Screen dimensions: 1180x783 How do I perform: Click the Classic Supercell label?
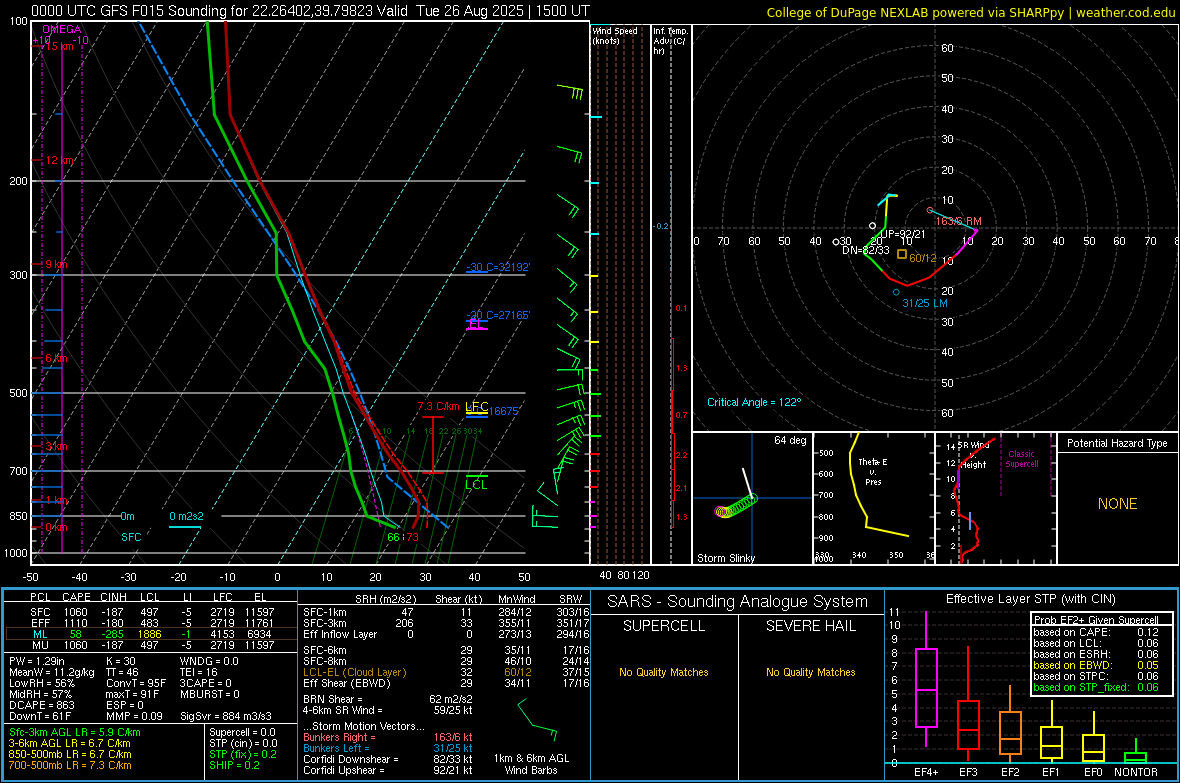(1021, 459)
